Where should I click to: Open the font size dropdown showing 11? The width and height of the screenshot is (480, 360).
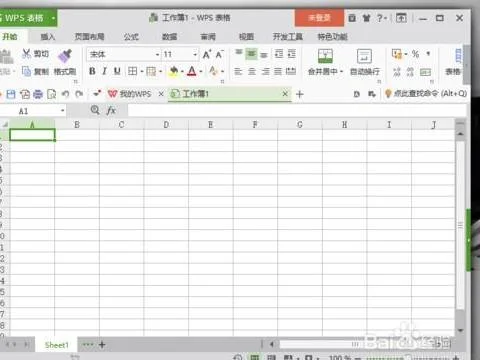(x=195, y=54)
